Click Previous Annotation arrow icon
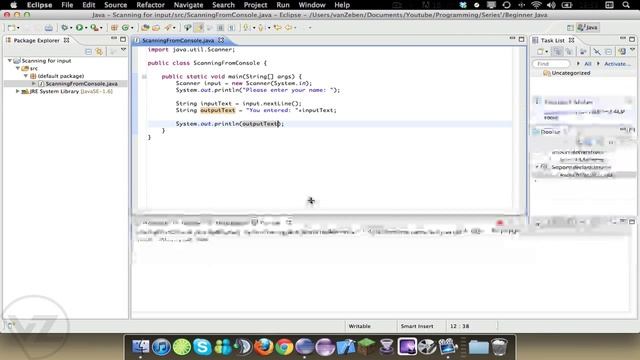This screenshot has width=640, height=360. point(261,28)
